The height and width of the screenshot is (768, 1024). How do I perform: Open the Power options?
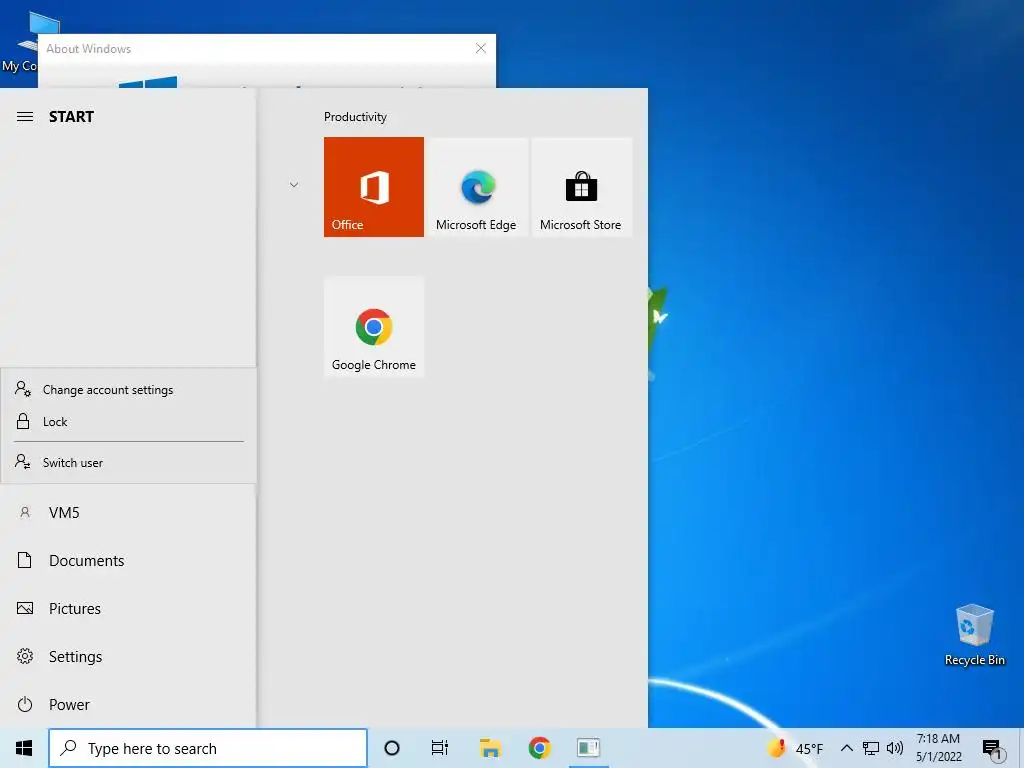click(x=128, y=705)
